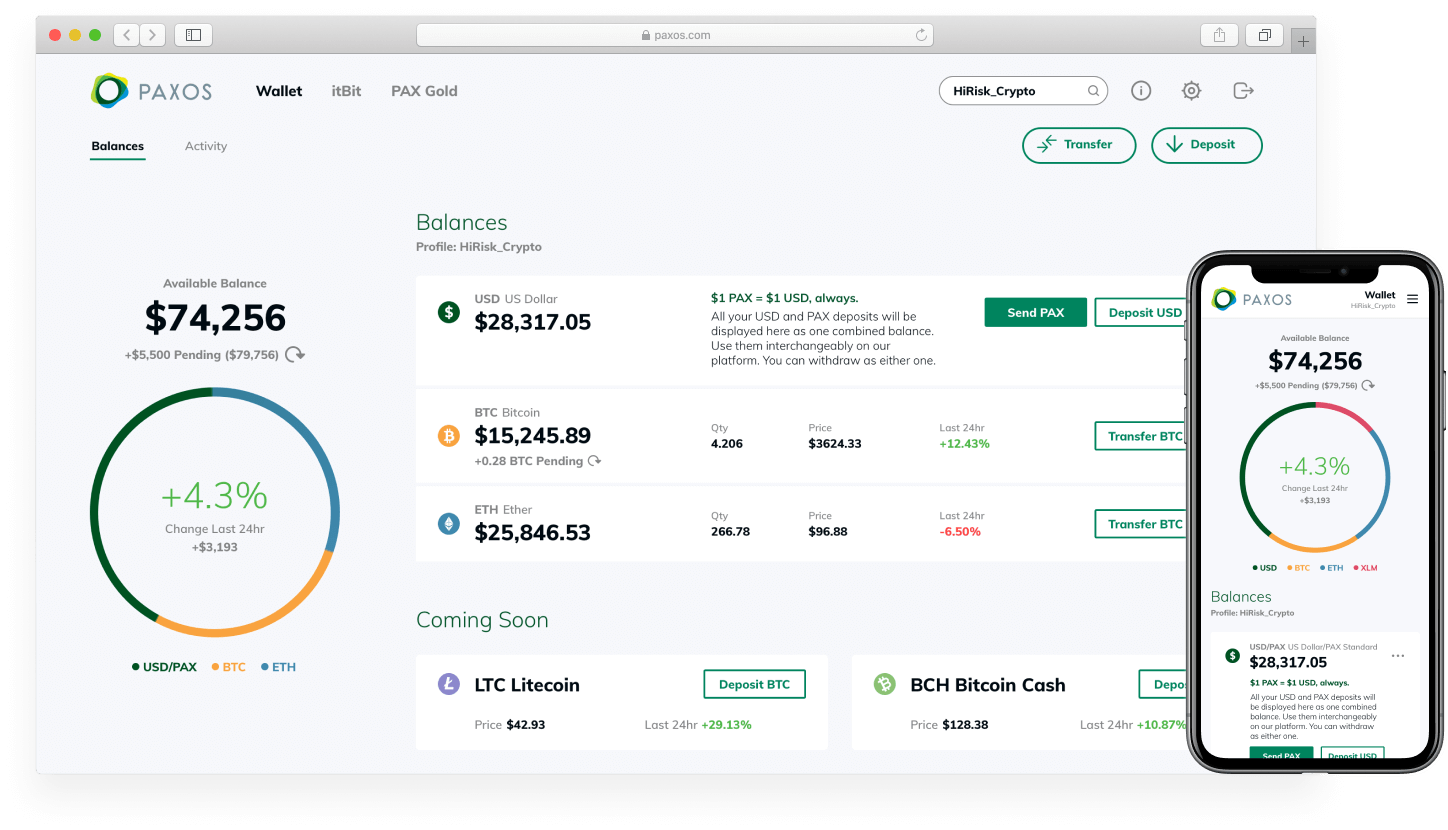Focus the paxos.com address bar
This screenshot has width=1448, height=830.
pos(675,35)
